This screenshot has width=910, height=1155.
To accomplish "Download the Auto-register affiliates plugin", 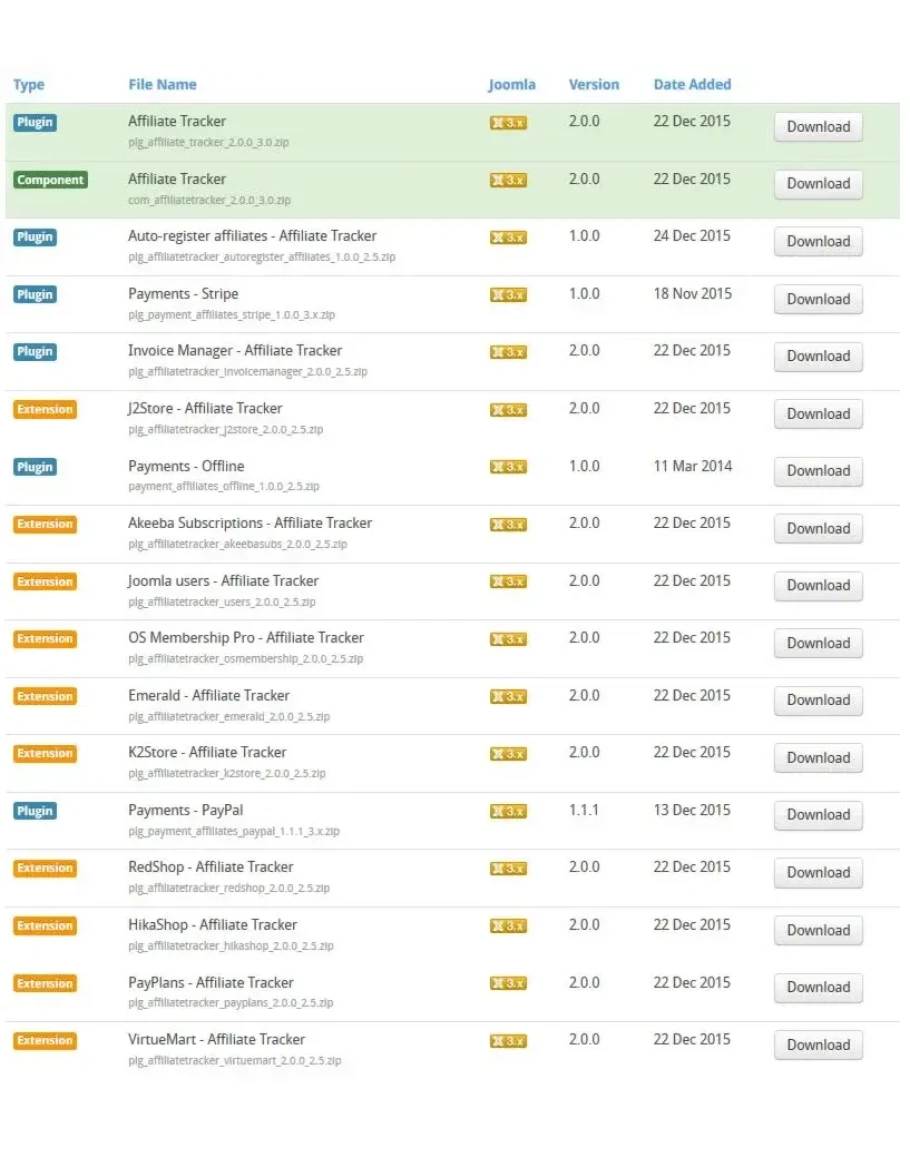I will [x=817, y=242].
